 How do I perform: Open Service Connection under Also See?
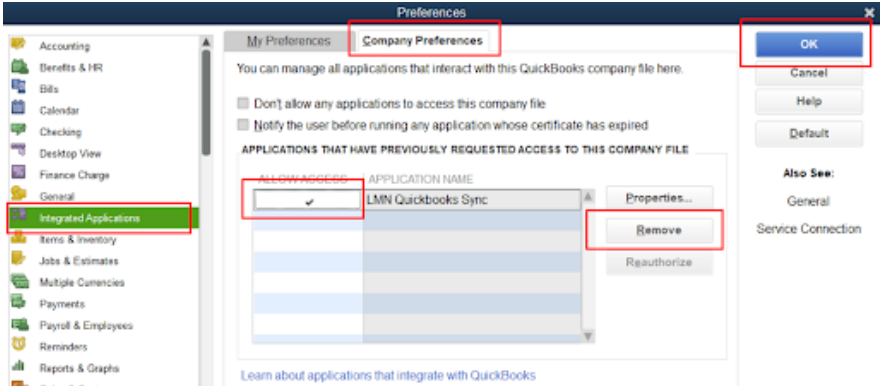pos(808,229)
